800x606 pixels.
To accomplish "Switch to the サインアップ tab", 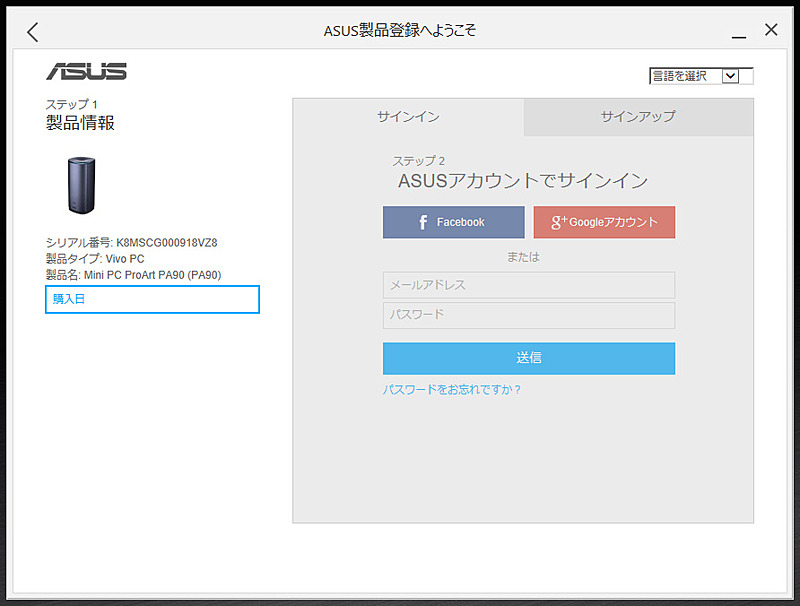I will [x=637, y=117].
